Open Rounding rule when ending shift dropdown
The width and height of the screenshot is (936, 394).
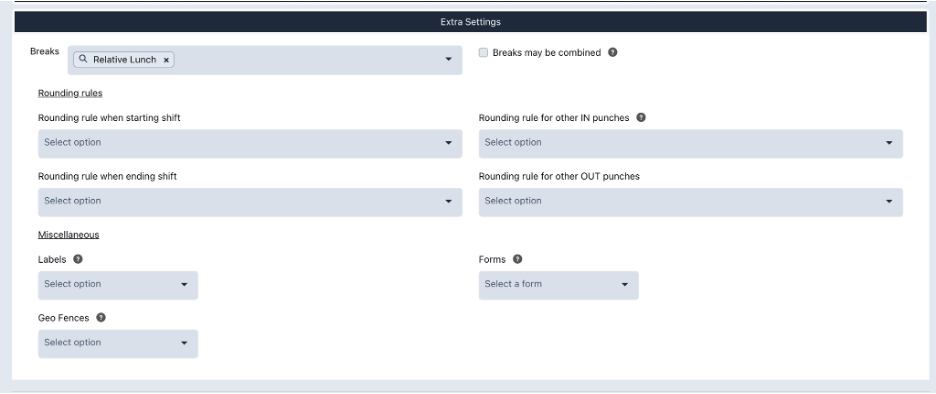(250, 202)
